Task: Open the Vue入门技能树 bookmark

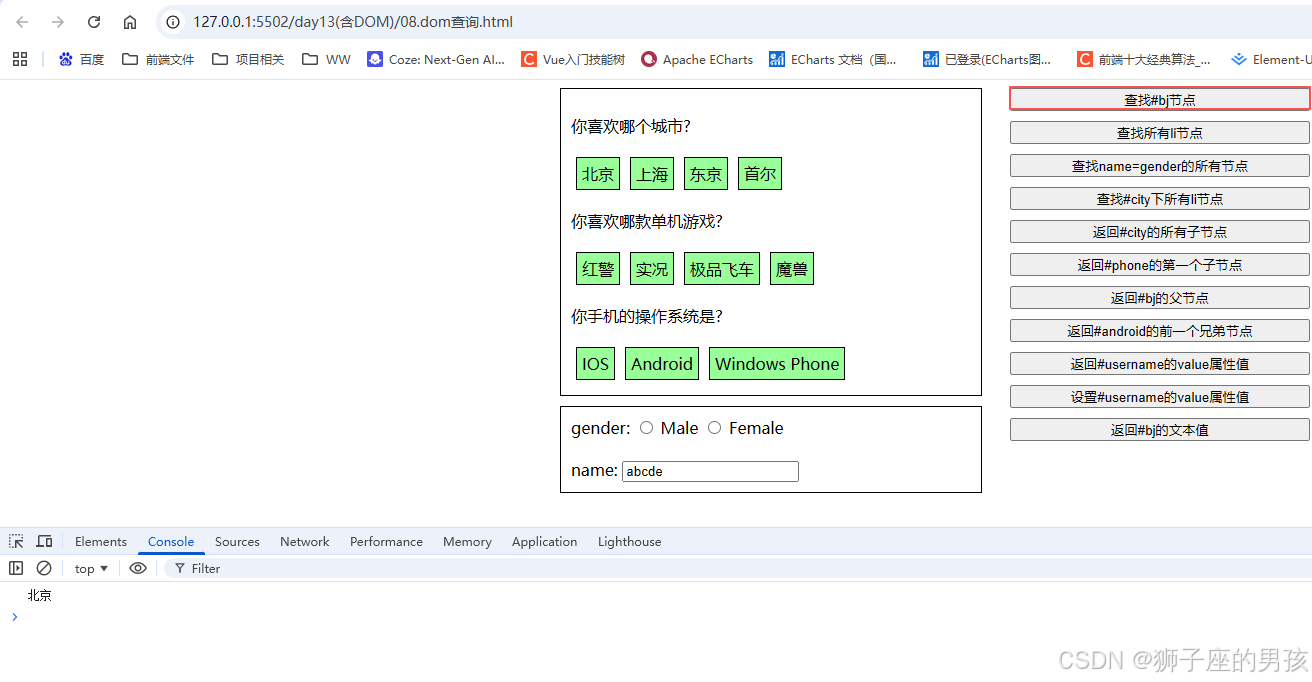Action: coord(573,59)
